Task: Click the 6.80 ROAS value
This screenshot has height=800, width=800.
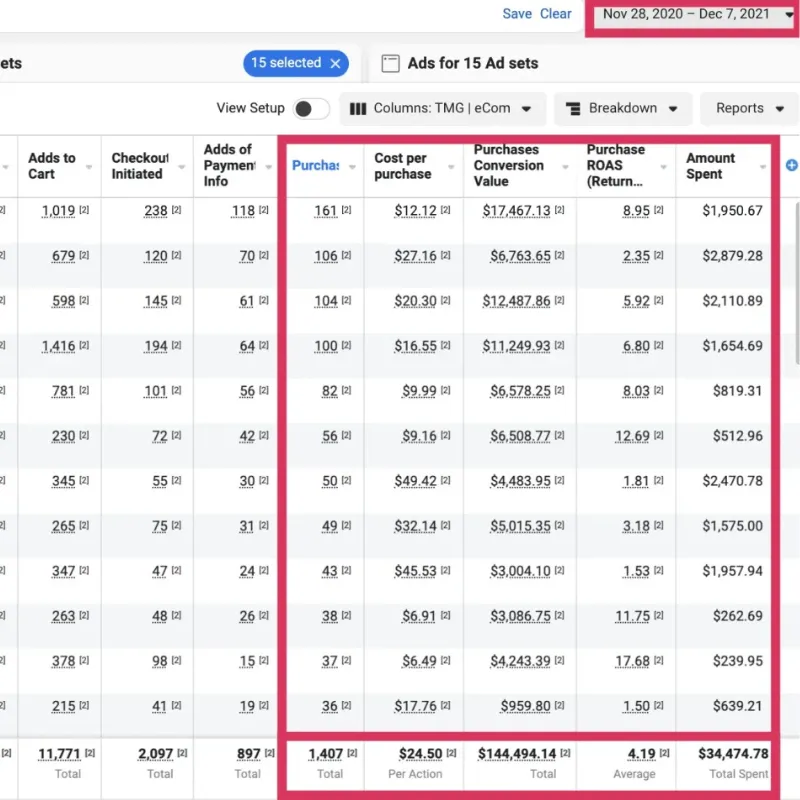Action: click(x=636, y=346)
